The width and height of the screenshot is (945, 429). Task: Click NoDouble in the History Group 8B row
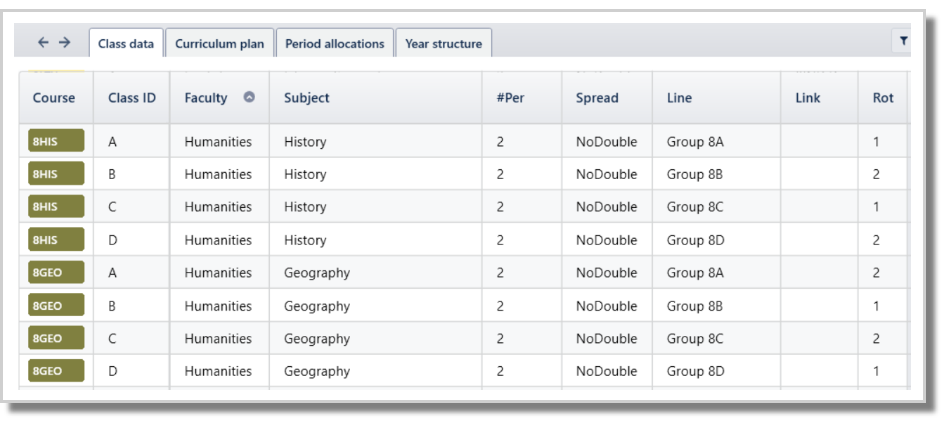(x=606, y=175)
